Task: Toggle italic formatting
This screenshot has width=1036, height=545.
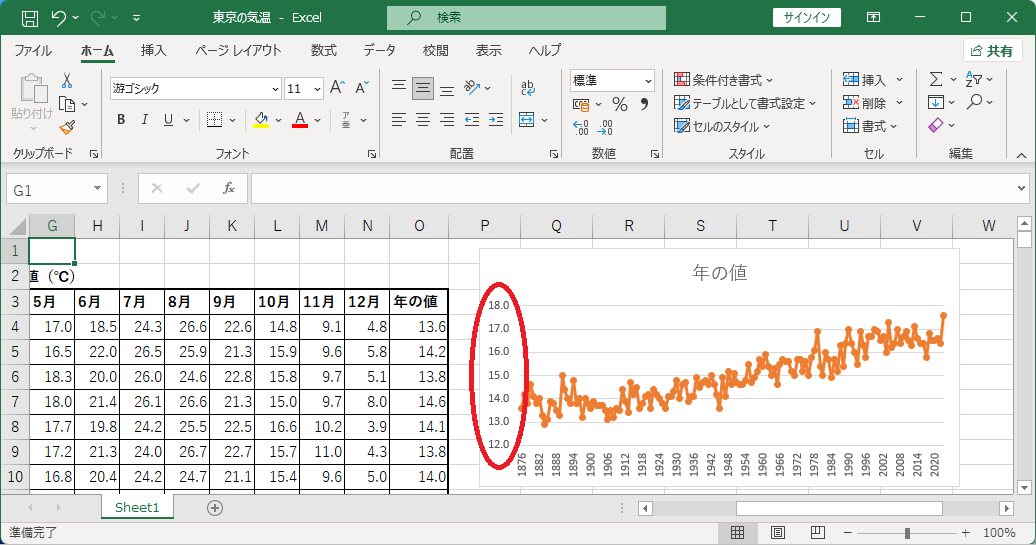Action: coord(145,120)
